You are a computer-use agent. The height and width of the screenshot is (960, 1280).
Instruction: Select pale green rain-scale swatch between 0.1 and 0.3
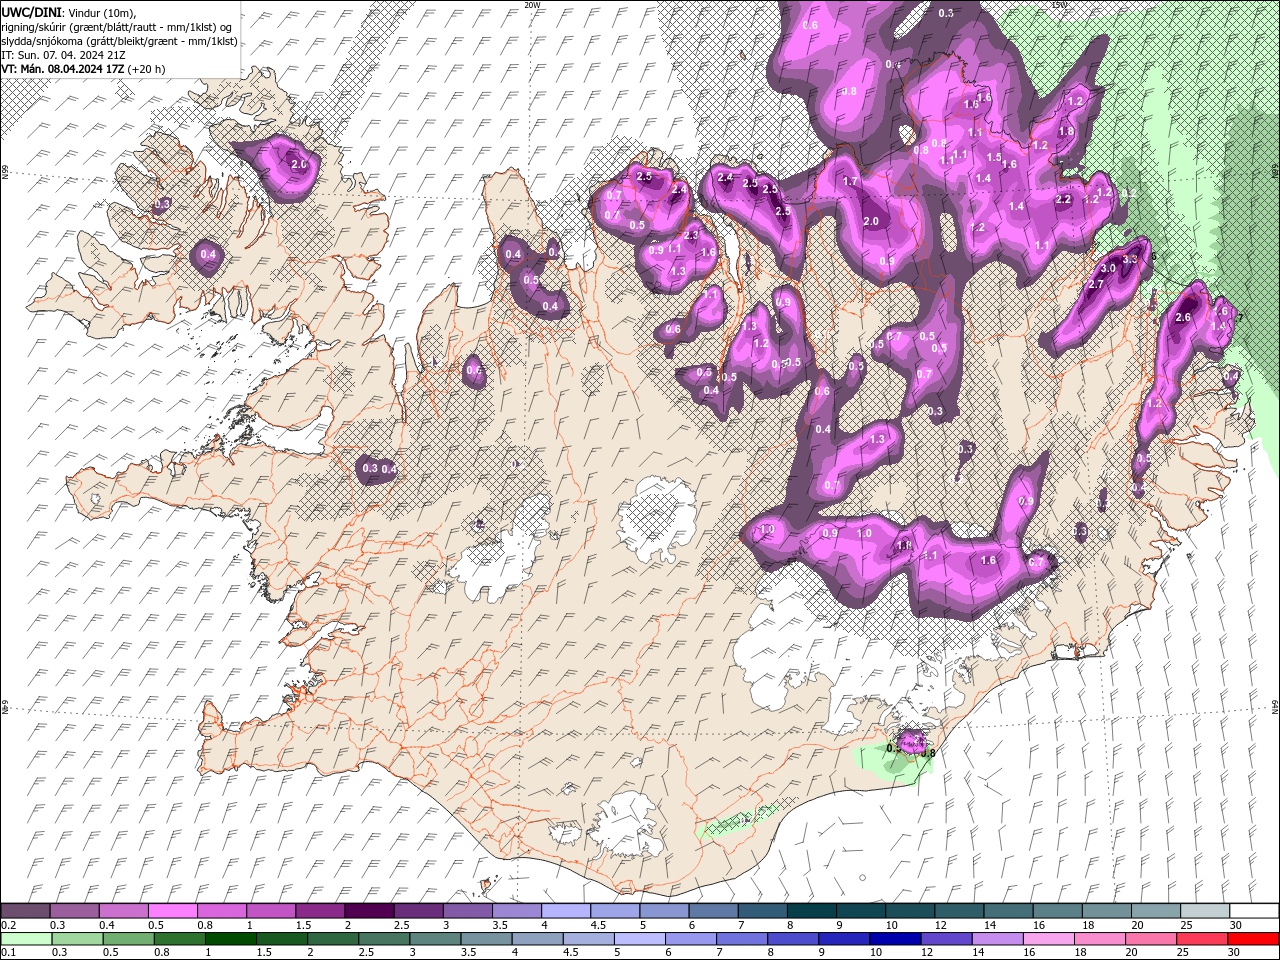[25, 939]
